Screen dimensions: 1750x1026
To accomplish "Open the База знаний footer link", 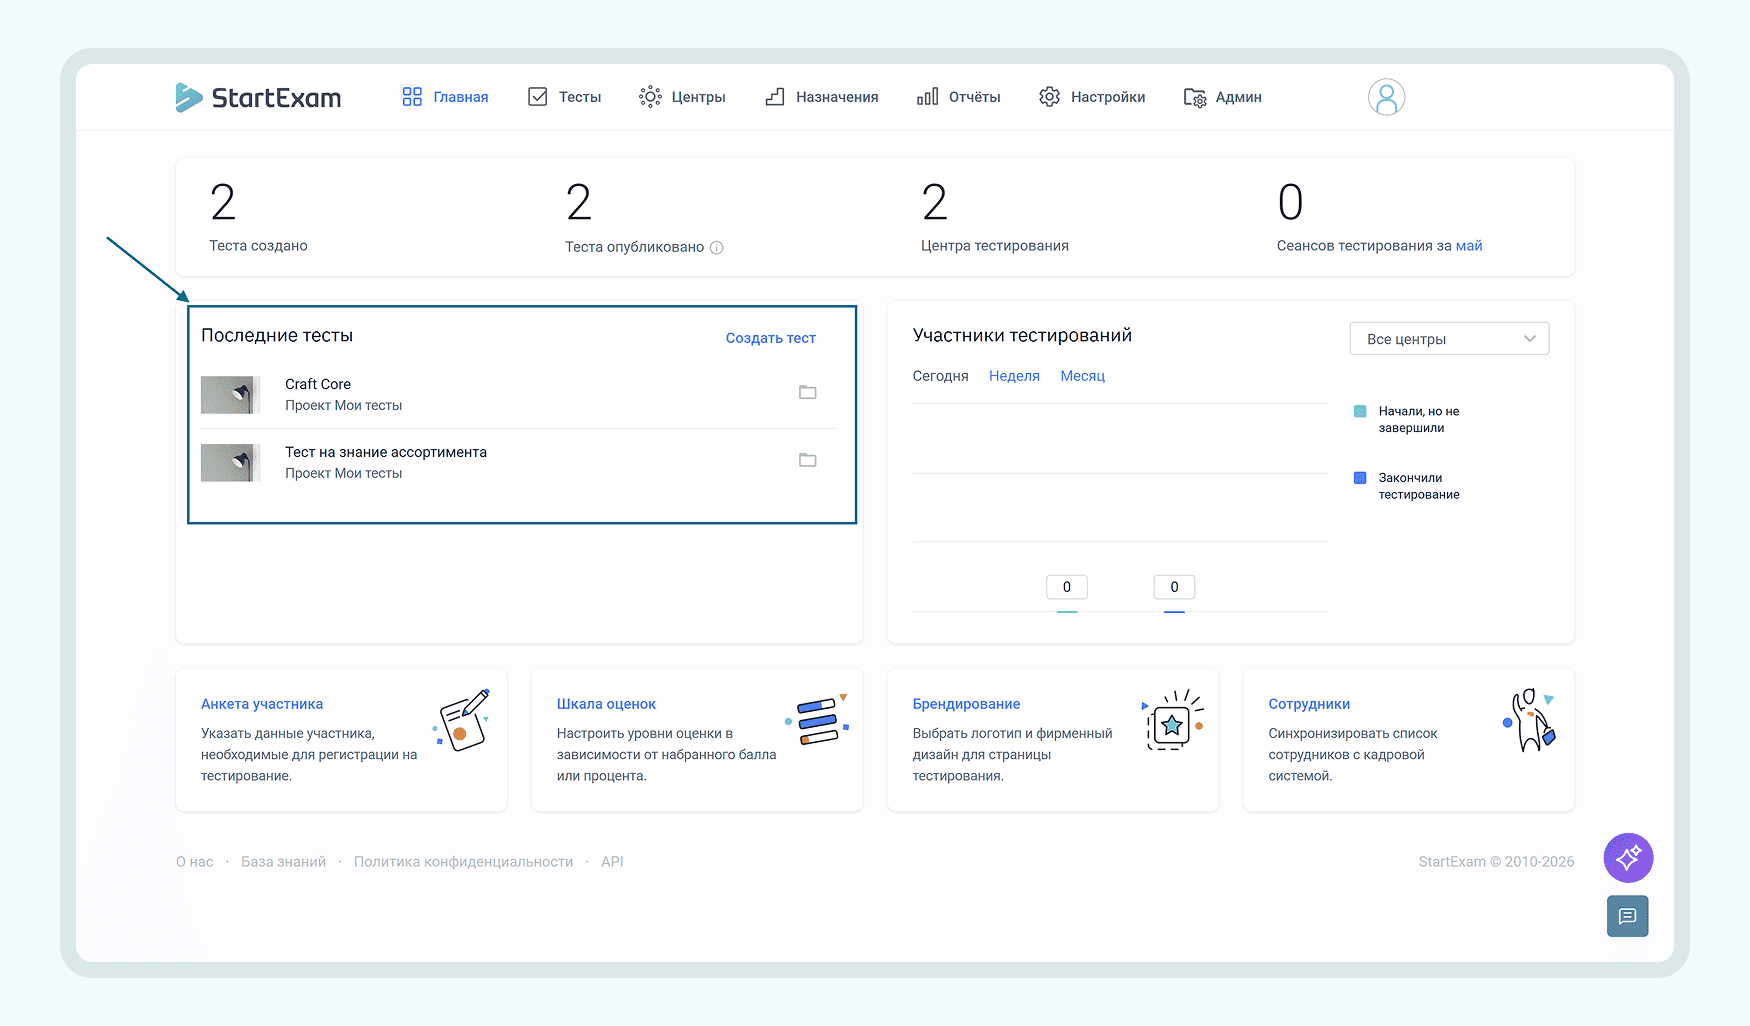I will pos(283,862).
